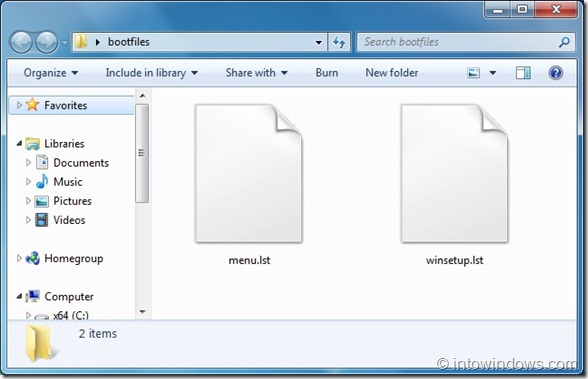Close the bootfiles window
588x379 pixels.
[556, 10]
